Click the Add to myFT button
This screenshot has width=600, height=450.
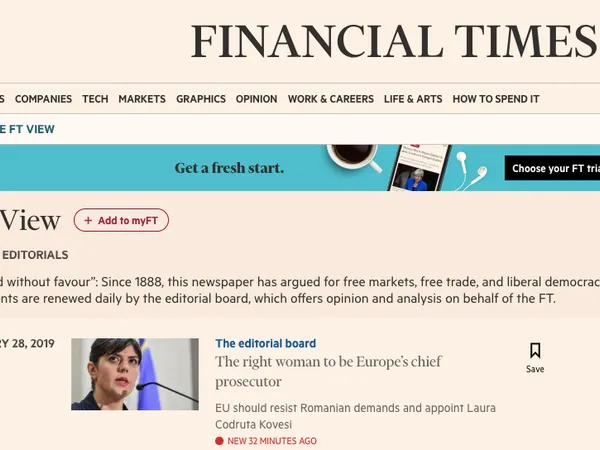point(121,221)
